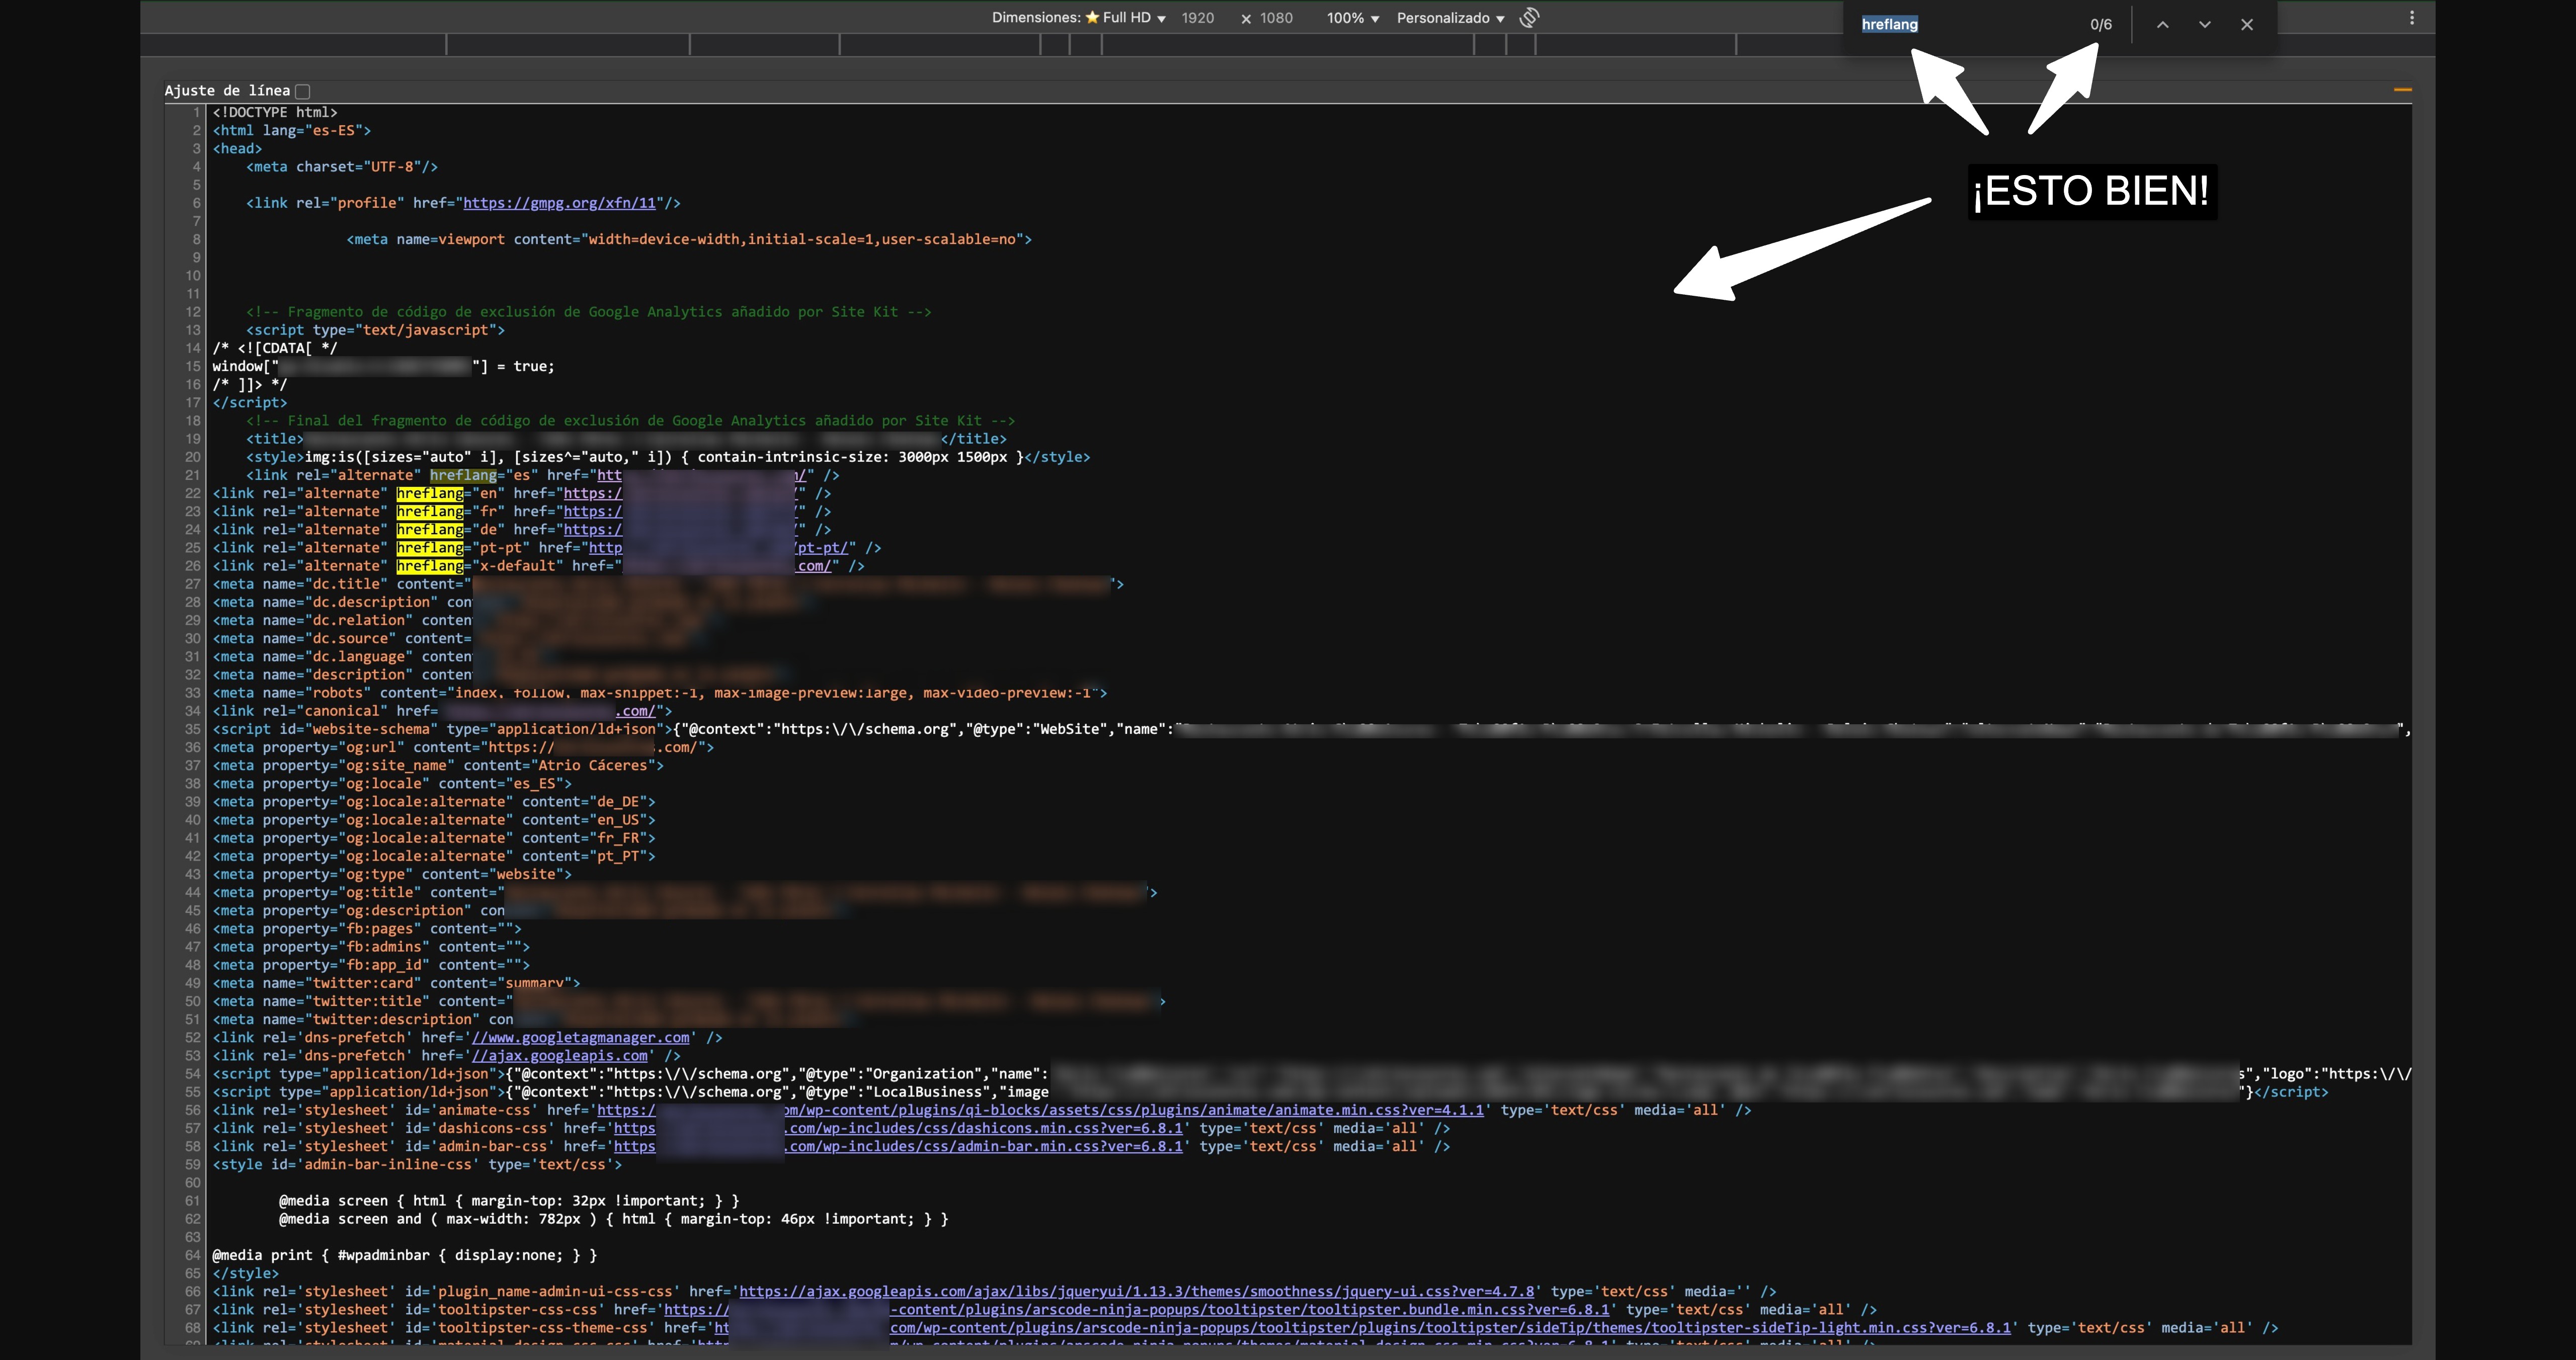Expand the Personalizado throttling dropdown
The height and width of the screenshot is (1360, 2576).
click(x=1450, y=18)
